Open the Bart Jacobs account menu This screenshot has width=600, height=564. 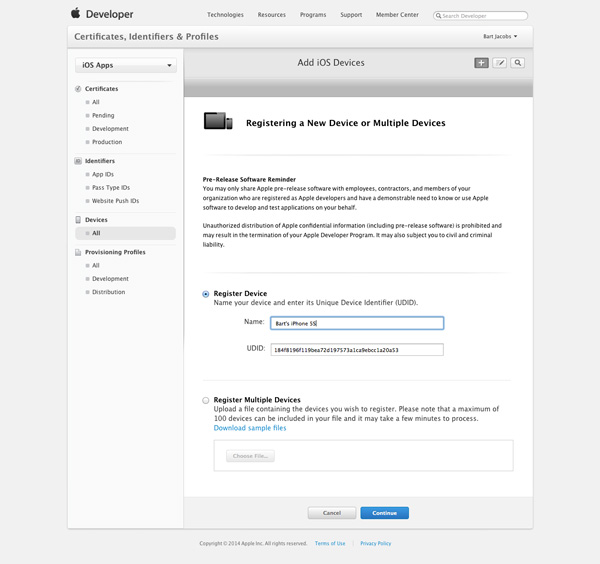coord(500,36)
